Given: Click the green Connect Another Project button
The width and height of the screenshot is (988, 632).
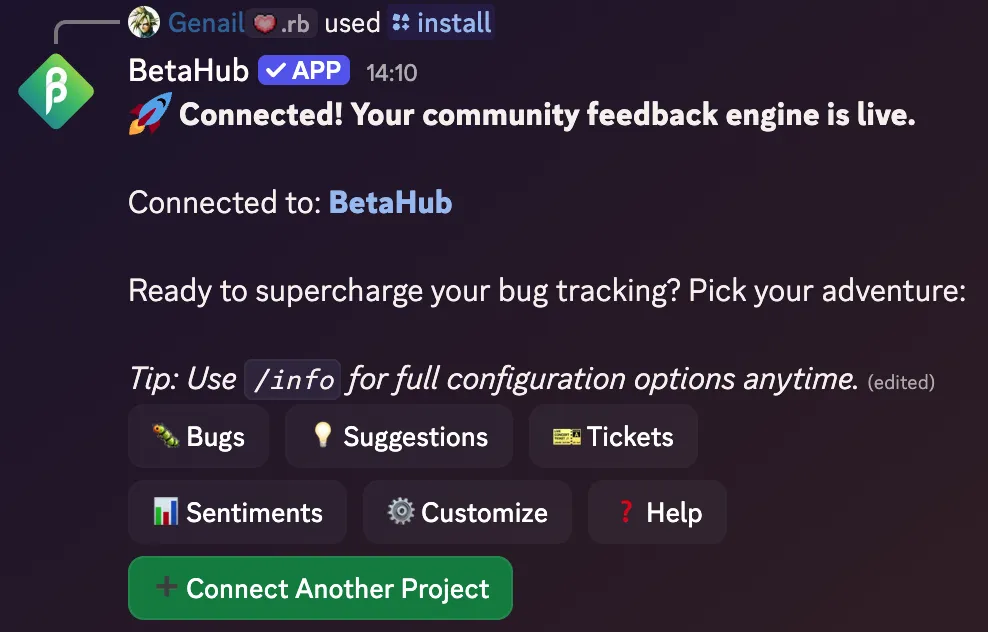Looking at the screenshot, I should click(x=320, y=589).
